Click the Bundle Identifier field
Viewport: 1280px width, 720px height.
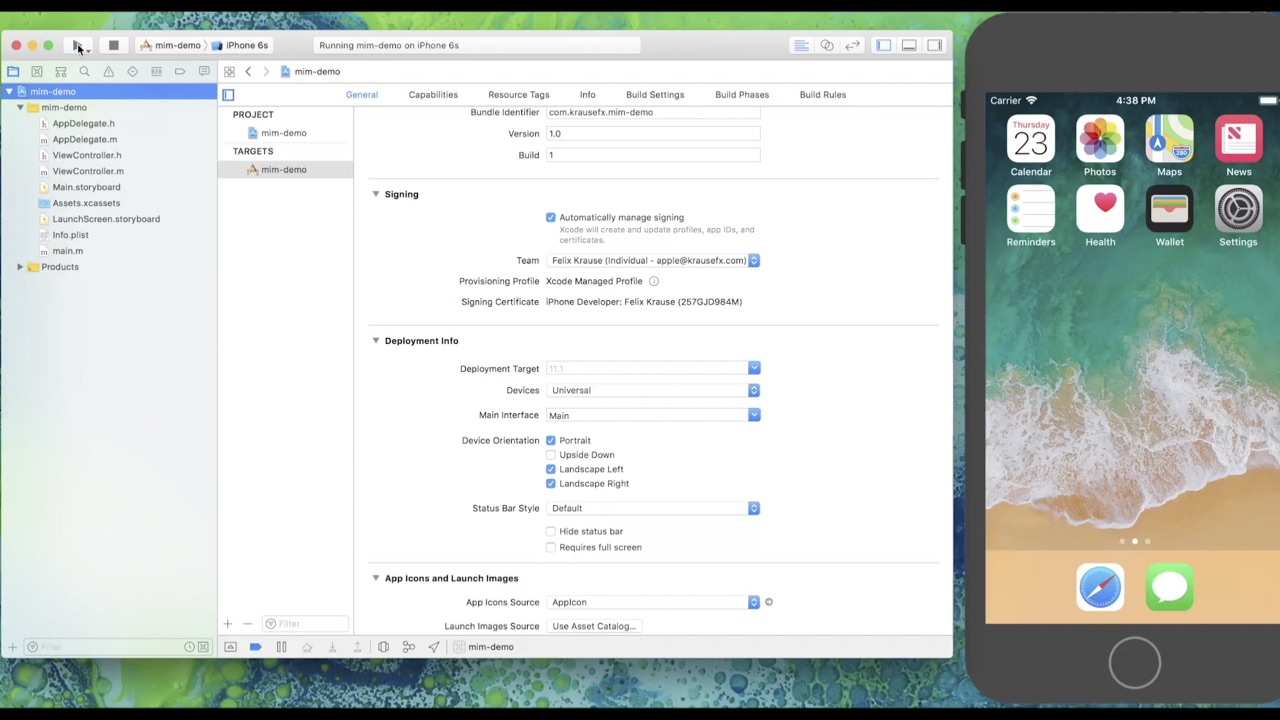tap(653, 112)
